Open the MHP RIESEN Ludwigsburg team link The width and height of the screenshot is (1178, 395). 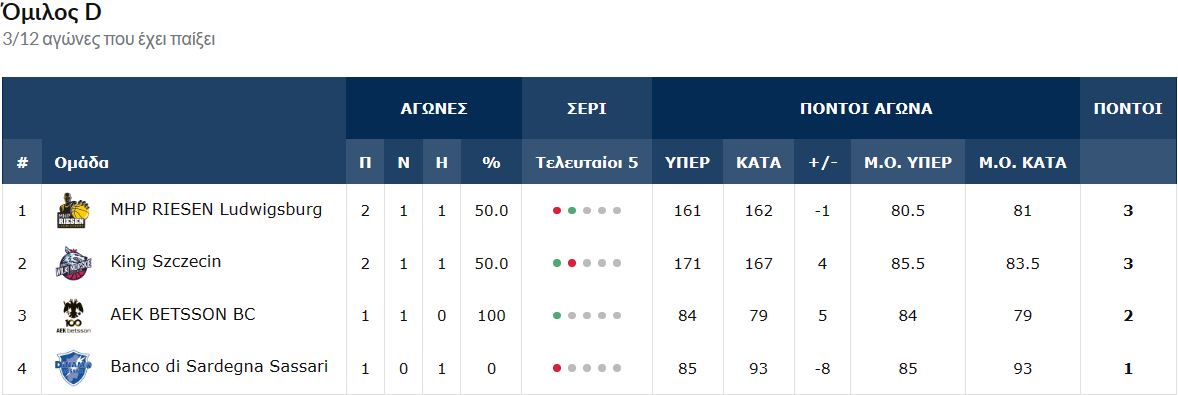216,210
